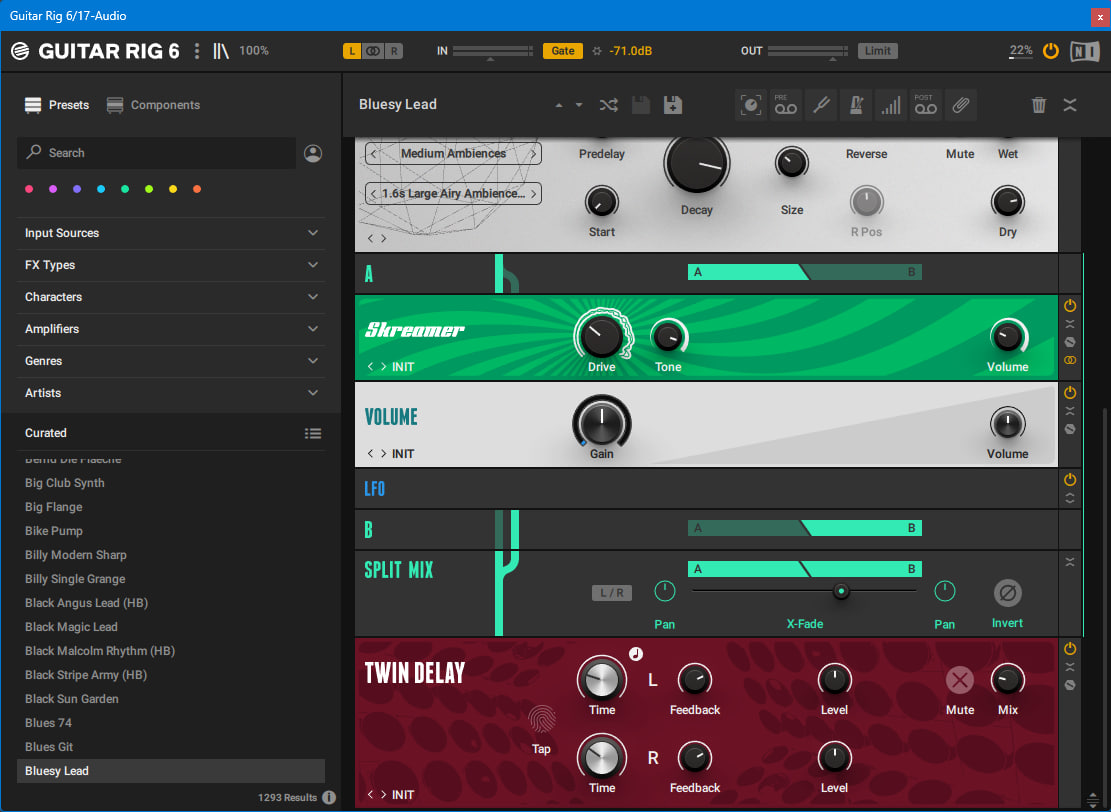The image size is (1111, 812).
Task: Click the Twin Delay tempo sync clock
Action: 636,654
